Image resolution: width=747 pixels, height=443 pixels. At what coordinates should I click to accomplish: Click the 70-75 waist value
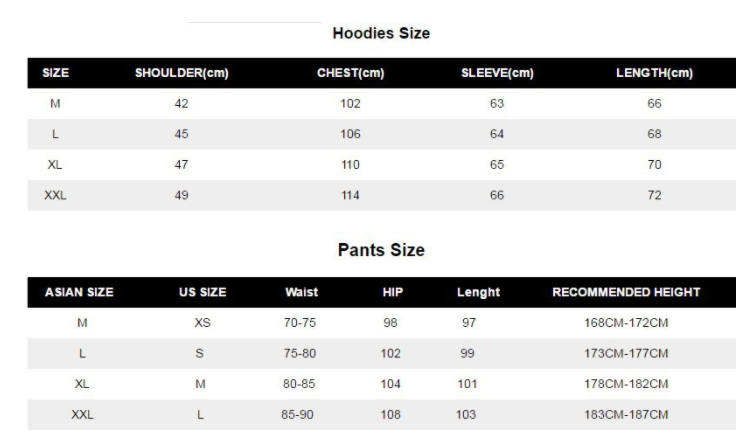pos(301,323)
